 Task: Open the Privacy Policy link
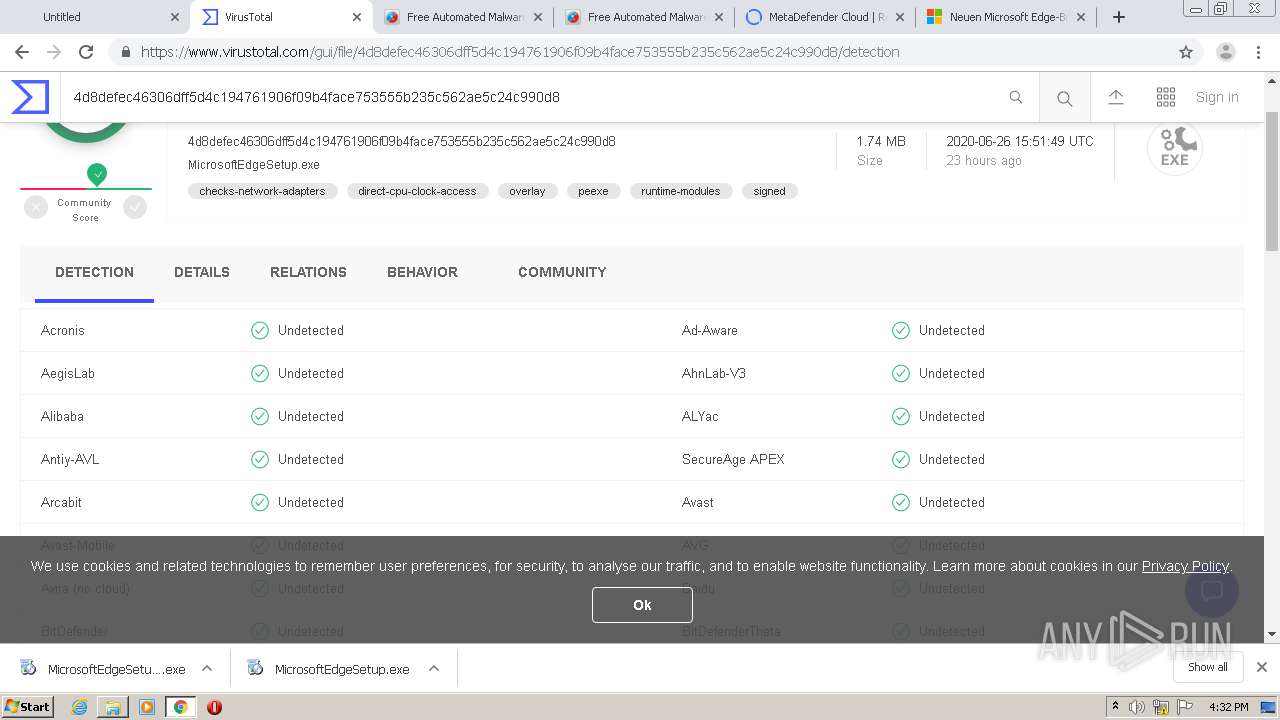coord(1185,566)
